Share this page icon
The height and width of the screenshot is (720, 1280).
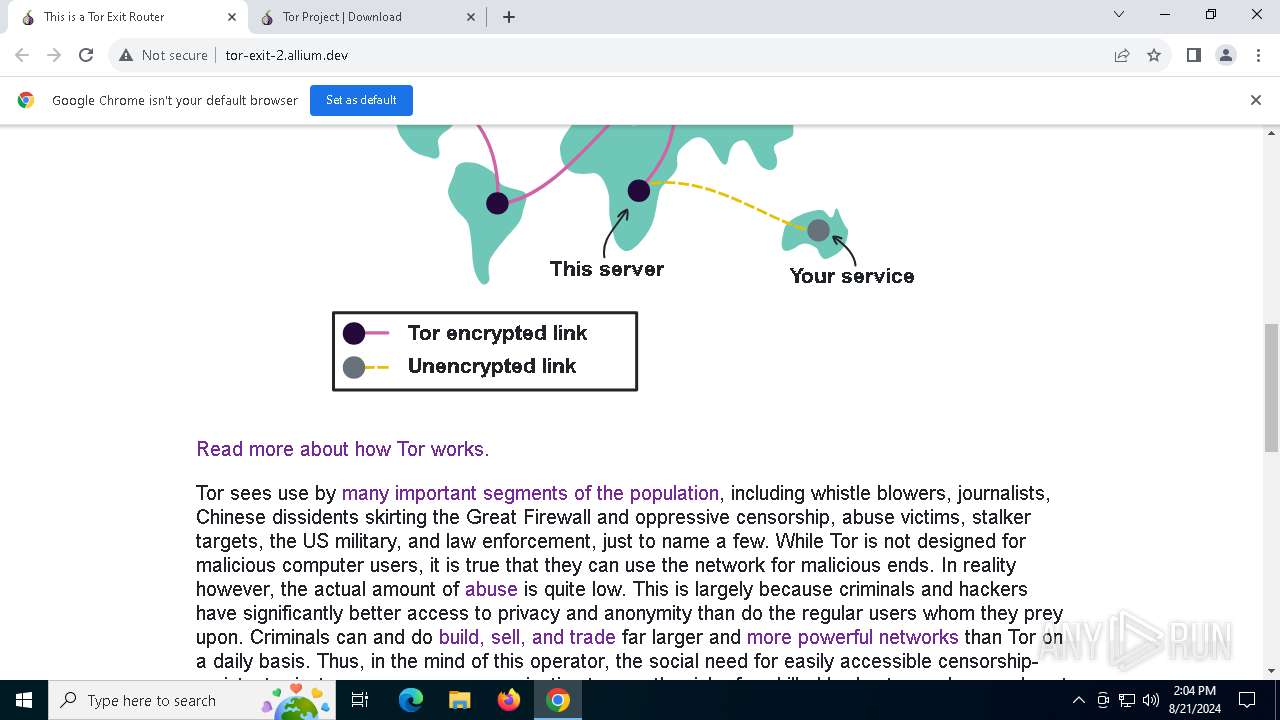point(1122,55)
